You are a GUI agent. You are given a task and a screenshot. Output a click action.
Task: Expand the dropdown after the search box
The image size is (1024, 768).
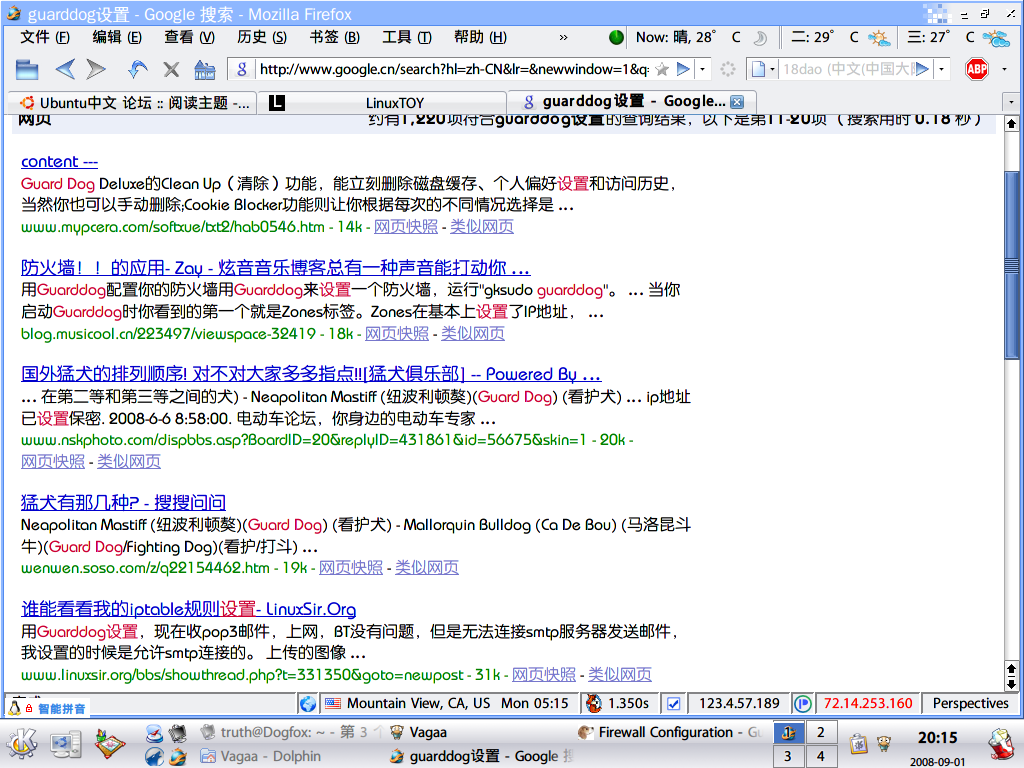tap(942, 69)
